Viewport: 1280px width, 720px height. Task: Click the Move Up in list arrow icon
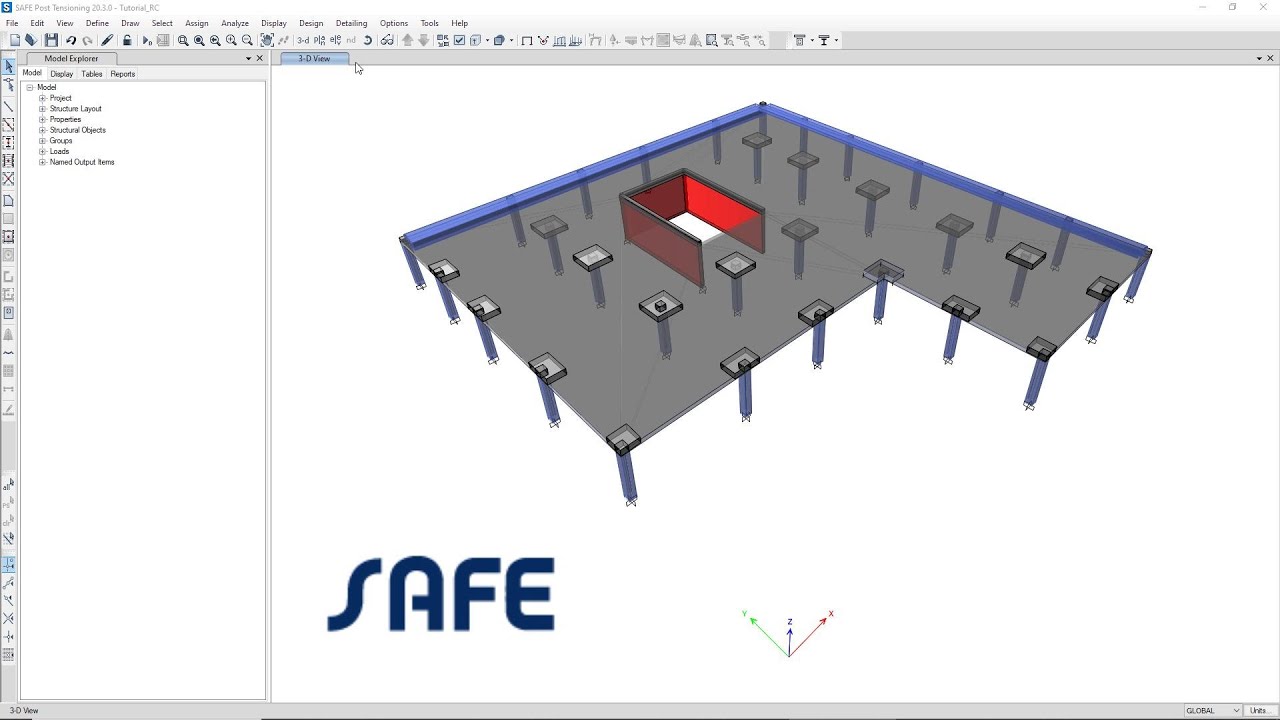click(407, 40)
